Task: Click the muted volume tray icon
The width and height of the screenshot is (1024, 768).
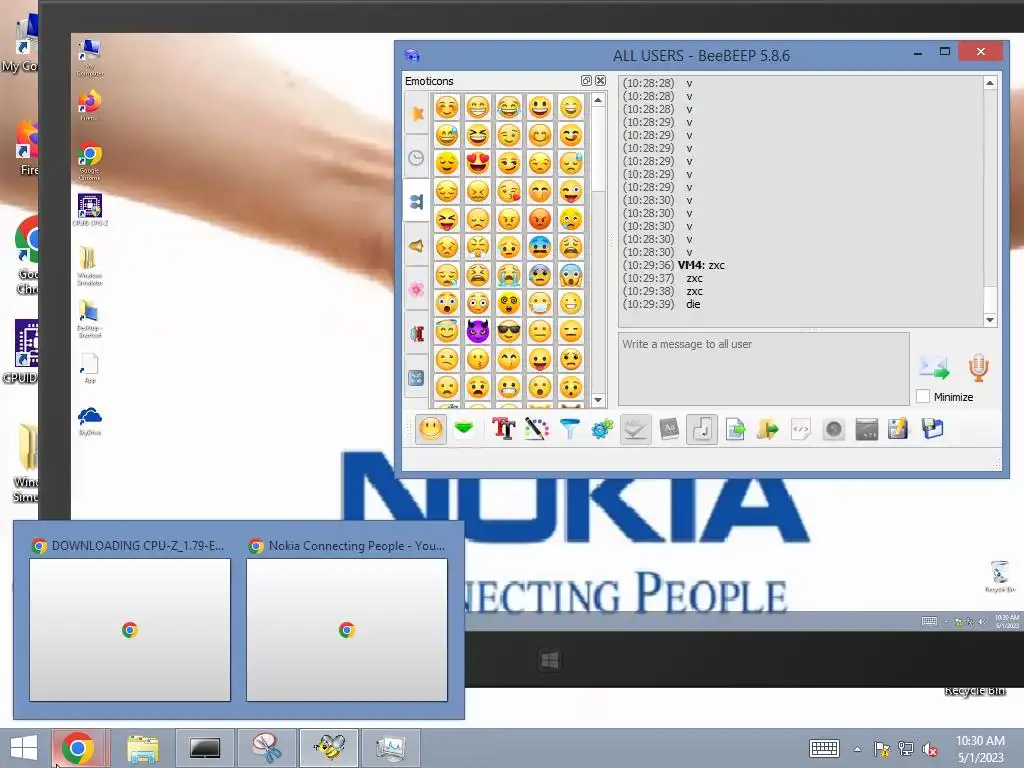Action: click(930, 749)
